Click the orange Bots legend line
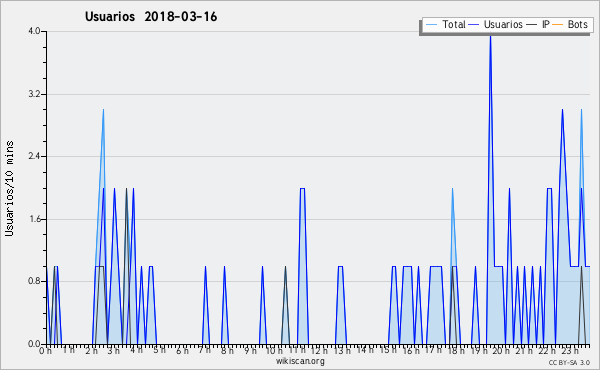Viewport: 600px width, 370px height. pos(558,25)
